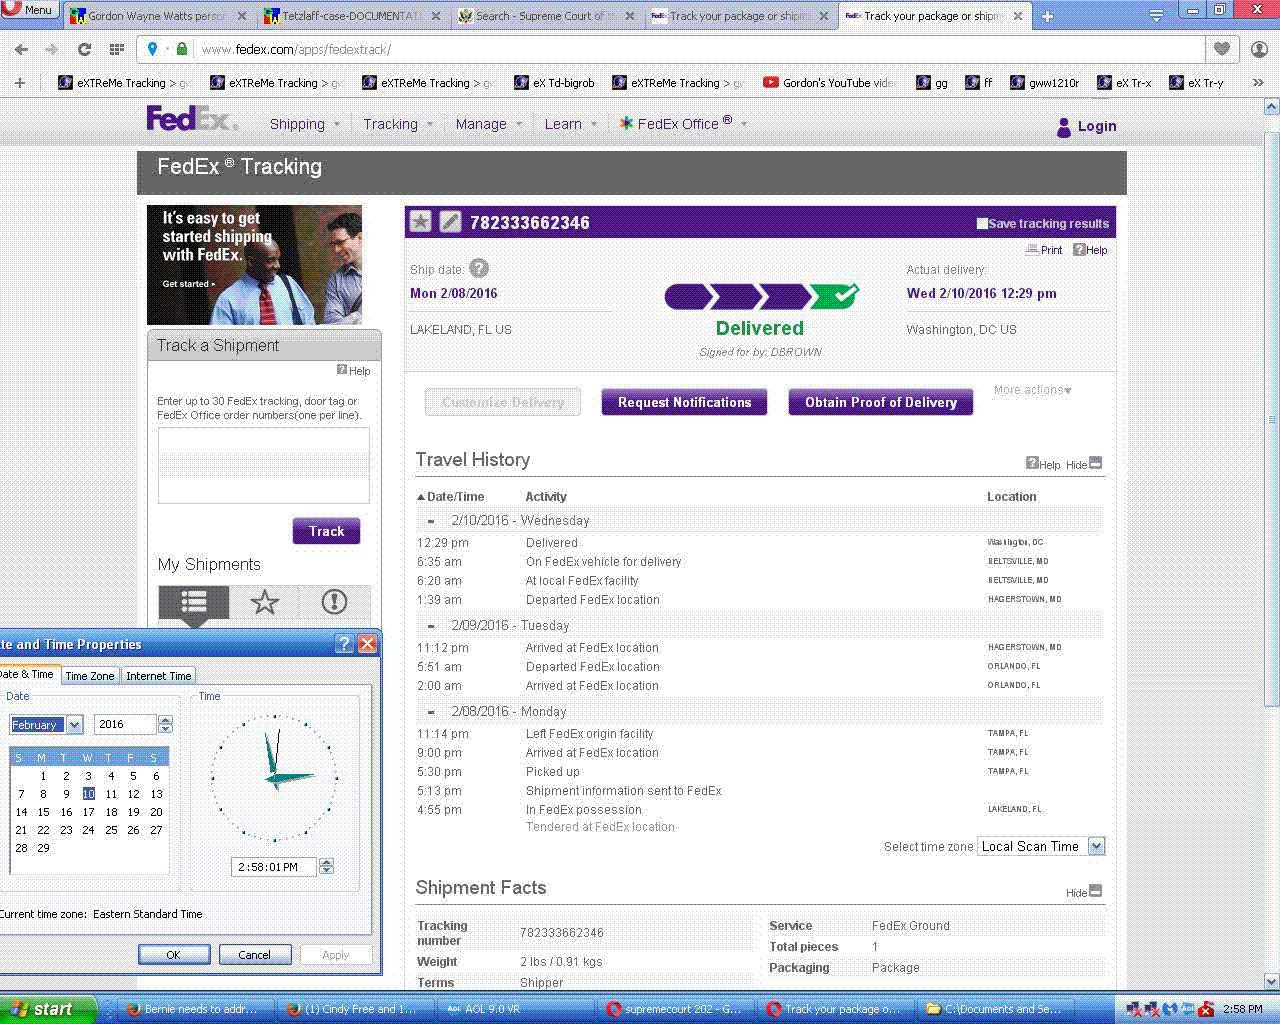This screenshot has width=1280, height=1024.
Task: Click the Request Notifications button
Action: [x=684, y=402]
